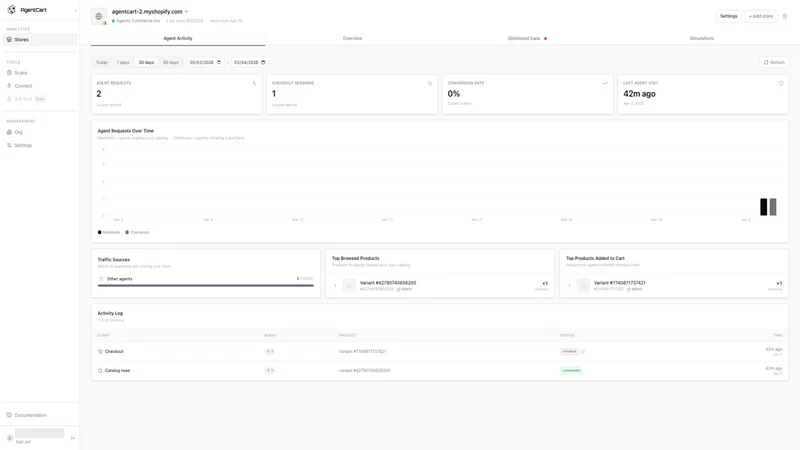Click the initiated status badge
This screenshot has width=800, height=450.
pyautogui.click(x=569, y=352)
